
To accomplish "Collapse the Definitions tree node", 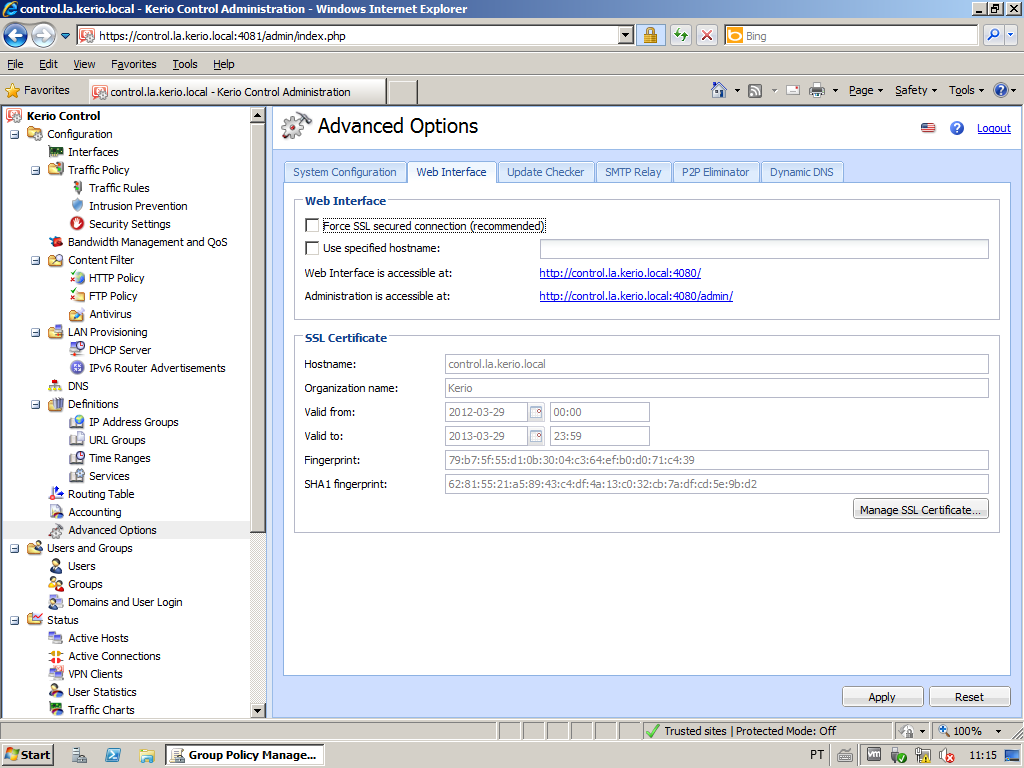I will tap(35, 404).
